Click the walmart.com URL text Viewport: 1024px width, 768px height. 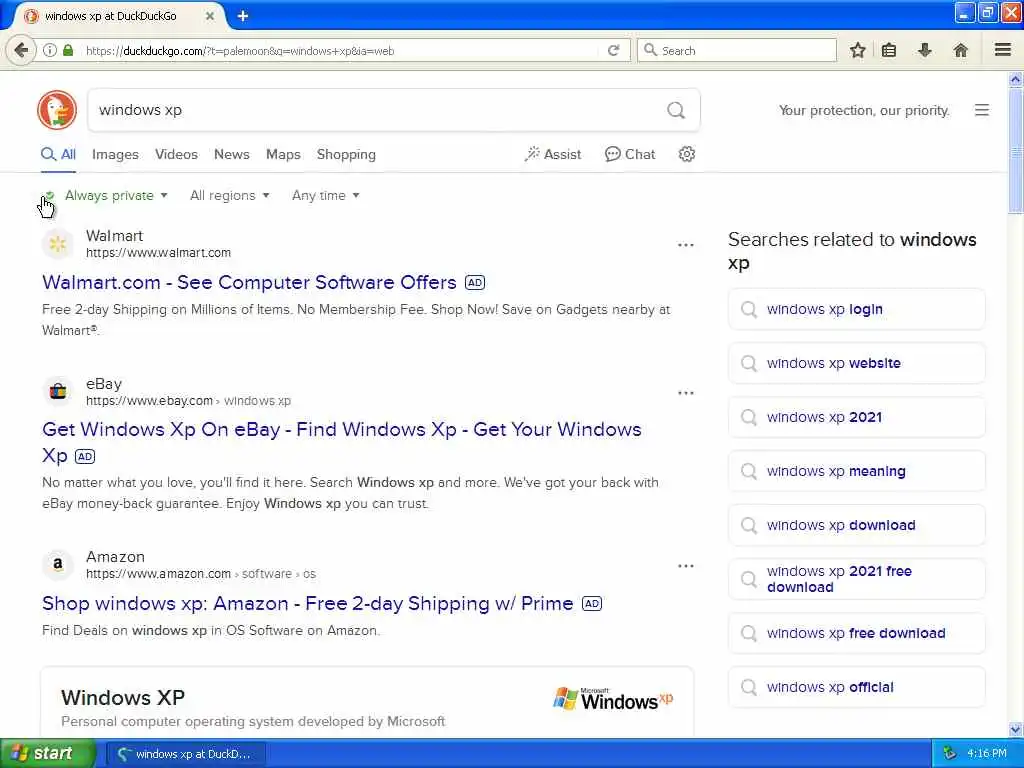point(158,253)
